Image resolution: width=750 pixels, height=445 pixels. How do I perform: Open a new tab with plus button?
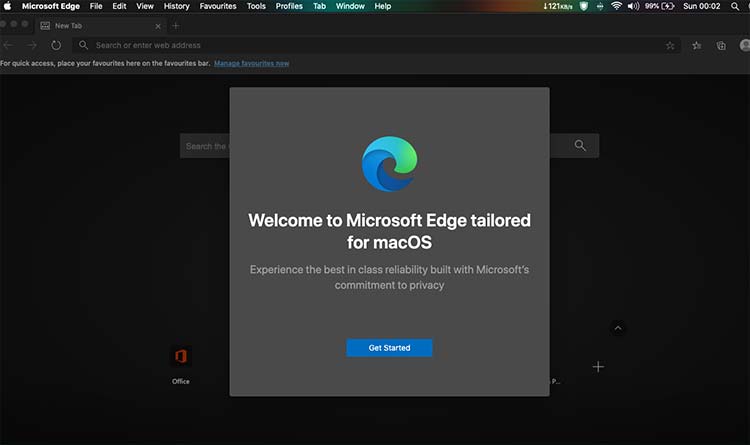click(x=176, y=26)
